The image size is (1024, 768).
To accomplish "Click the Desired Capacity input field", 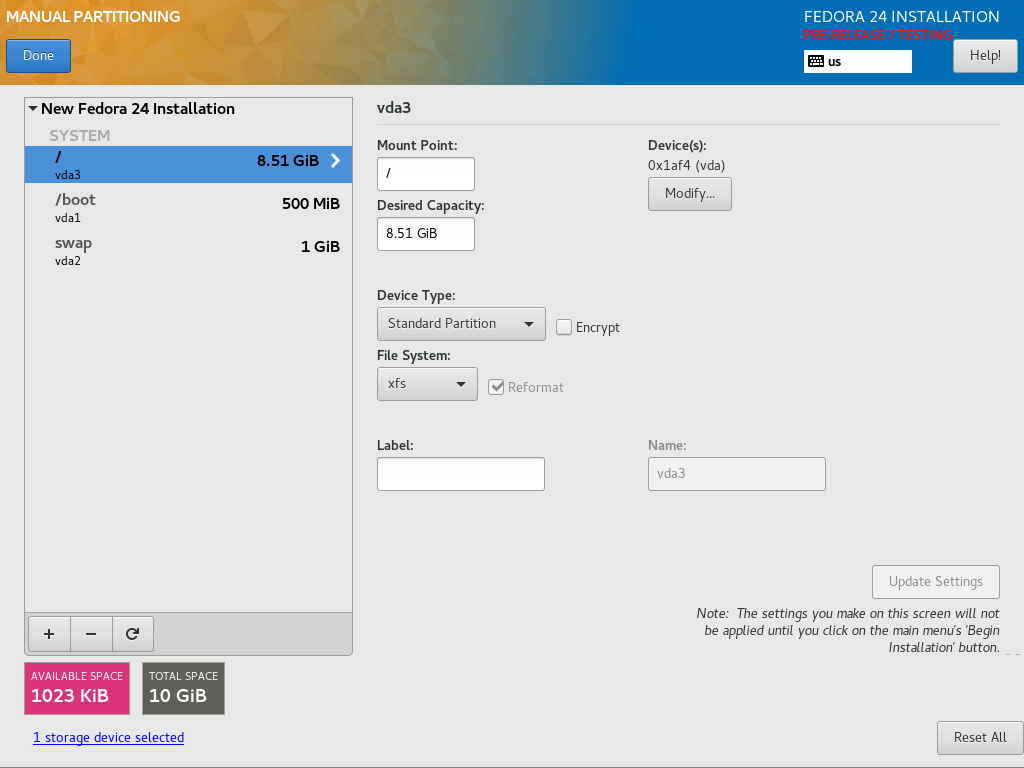I will pyautogui.click(x=426, y=234).
